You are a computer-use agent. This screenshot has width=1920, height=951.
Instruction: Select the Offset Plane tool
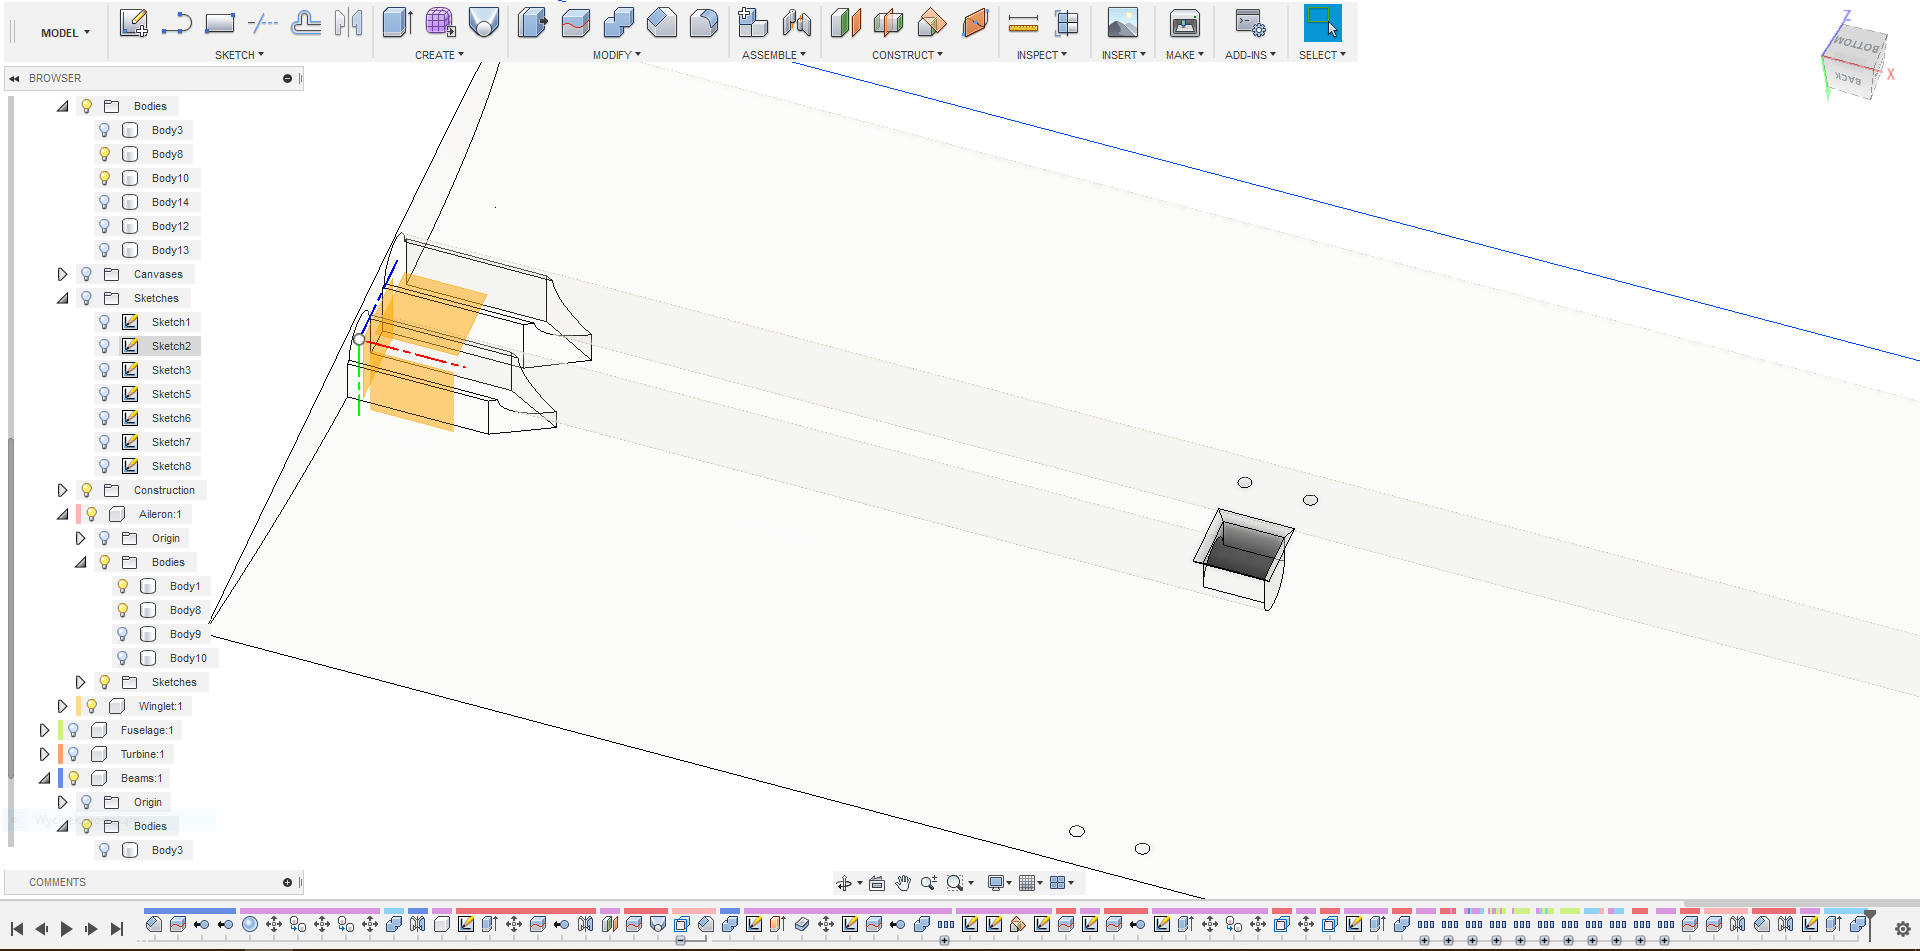click(x=845, y=23)
